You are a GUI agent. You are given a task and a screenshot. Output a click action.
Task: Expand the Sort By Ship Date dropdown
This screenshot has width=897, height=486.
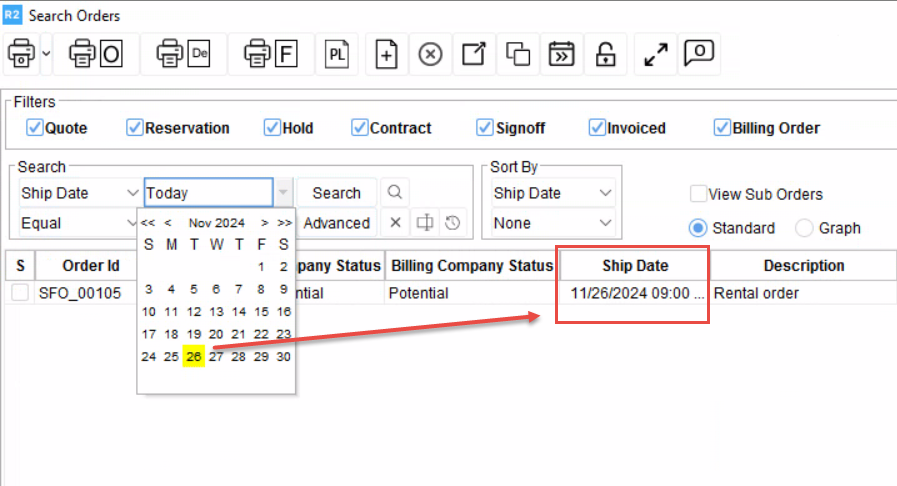553,193
